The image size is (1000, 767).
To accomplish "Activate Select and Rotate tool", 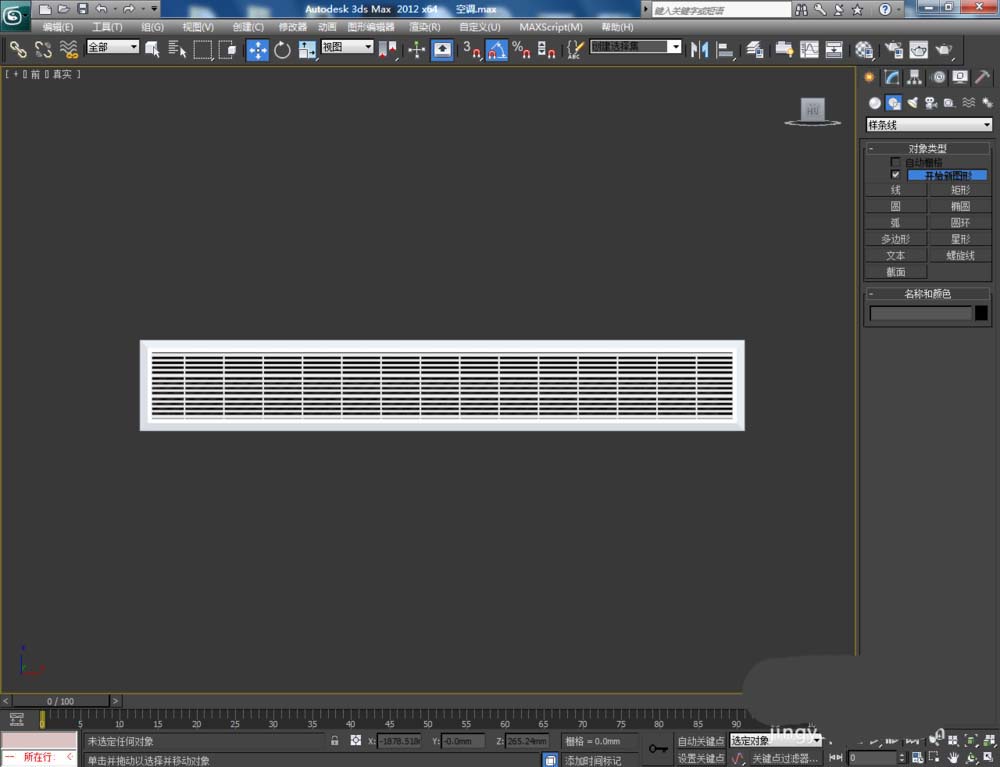I will pos(282,49).
